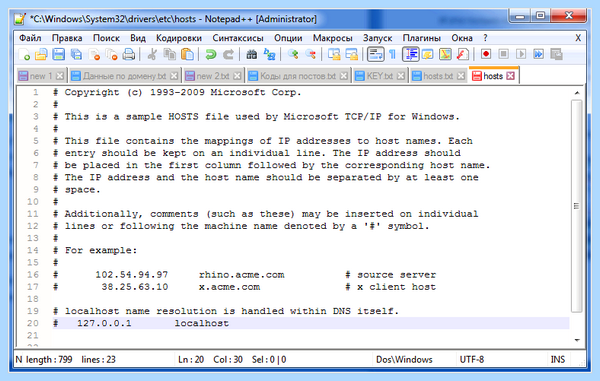Open the Вид menu

click(138, 38)
